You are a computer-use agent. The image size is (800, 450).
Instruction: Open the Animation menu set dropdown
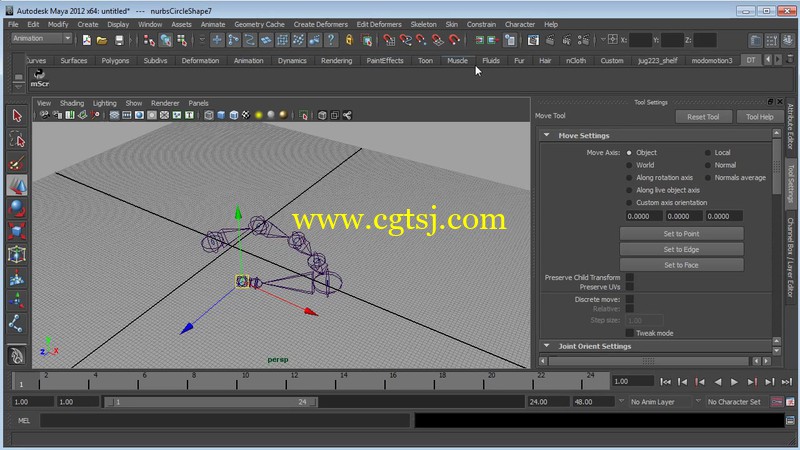pos(42,39)
